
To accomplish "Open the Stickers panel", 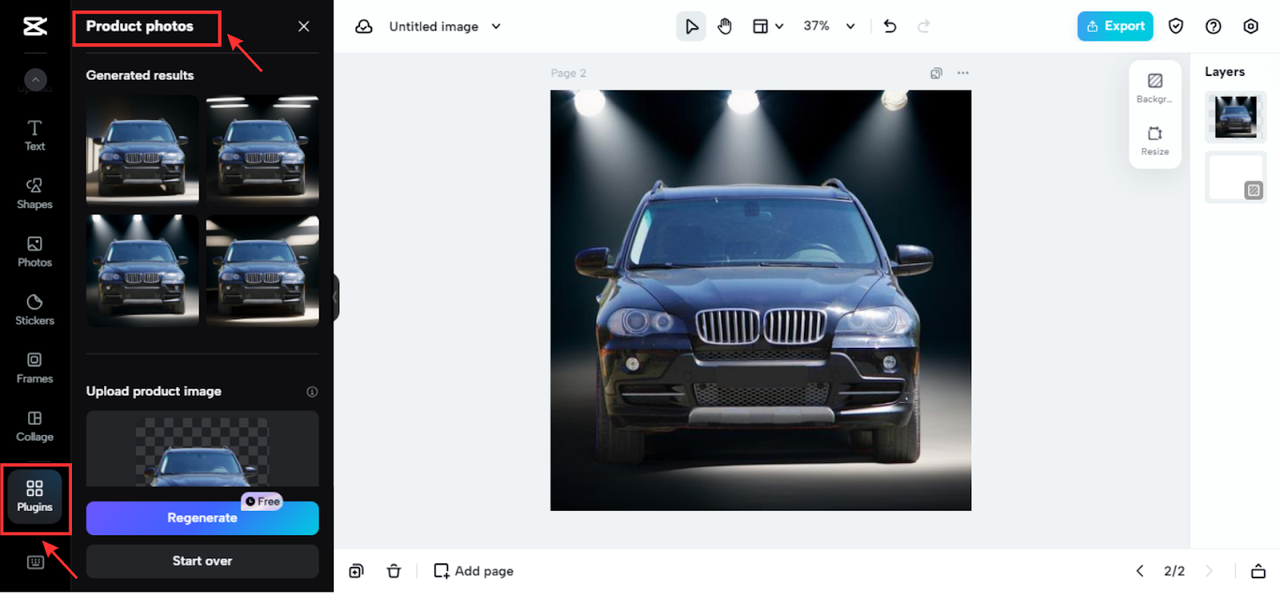I will 35,310.
